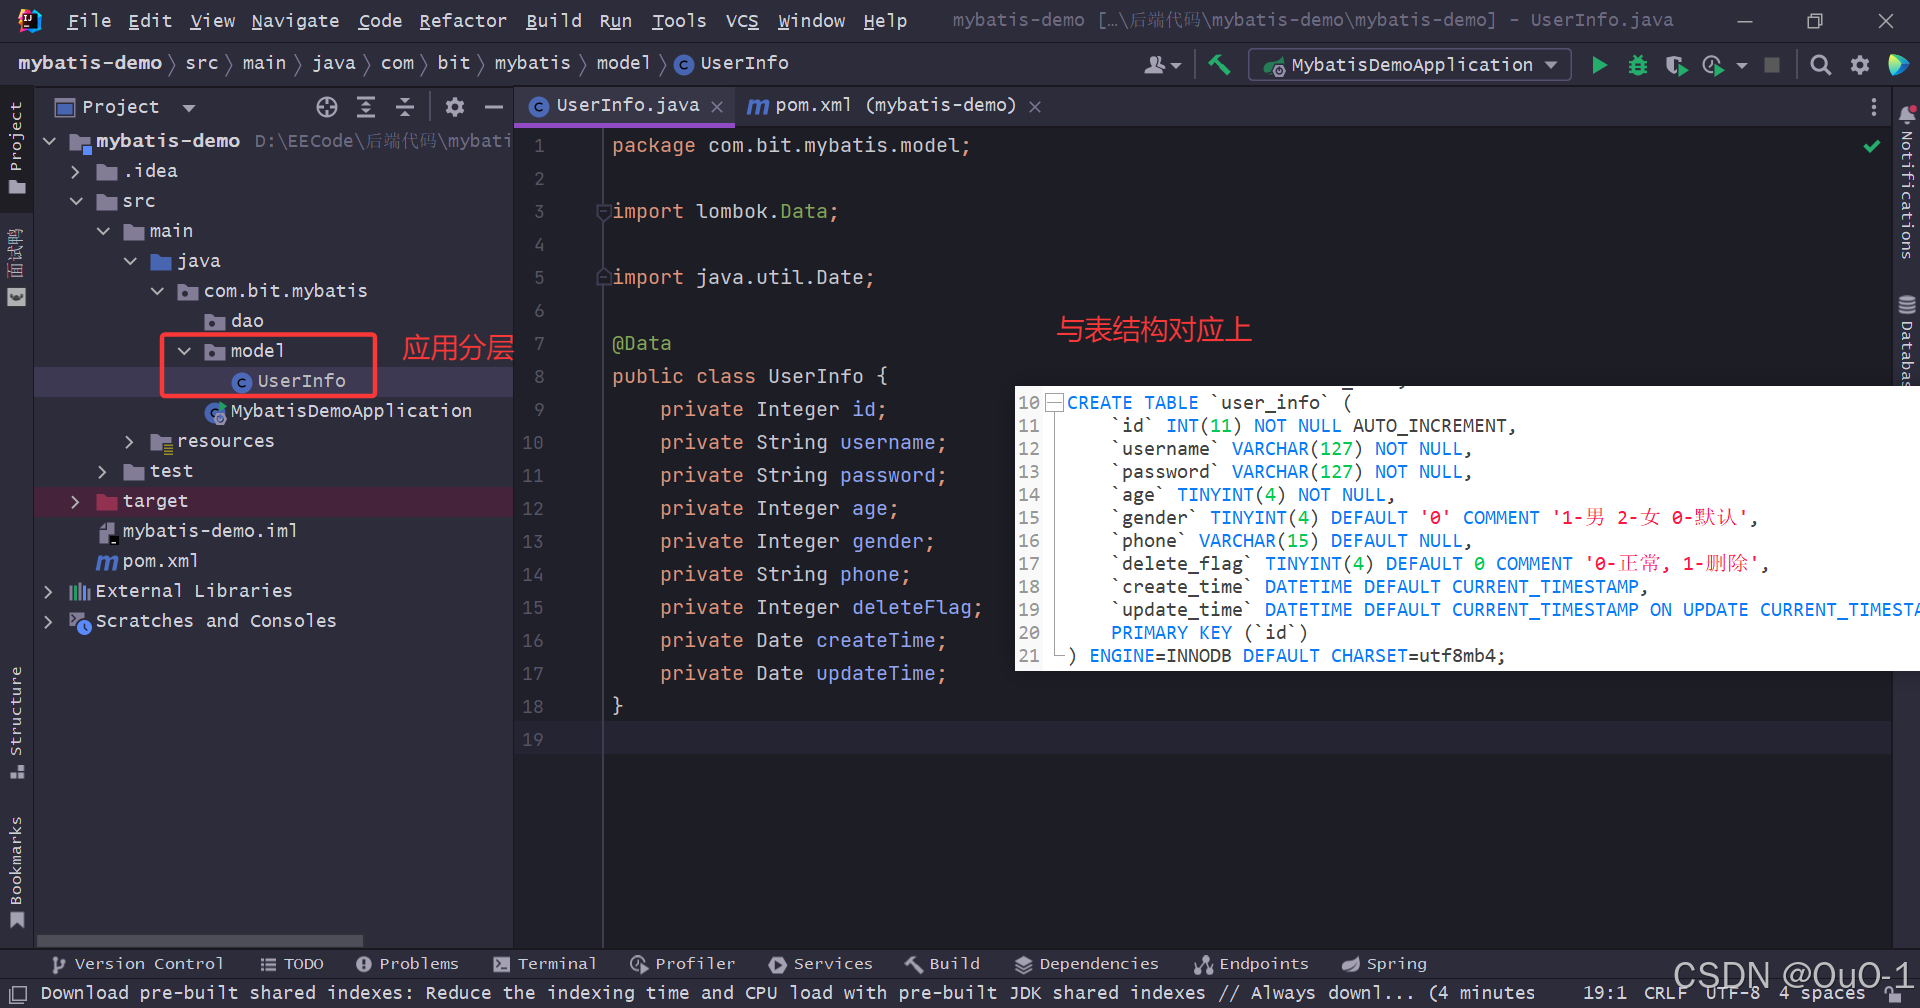Start debugging with the bug icon
Image resolution: width=1920 pixels, height=1008 pixels.
pyautogui.click(x=1638, y=65)
